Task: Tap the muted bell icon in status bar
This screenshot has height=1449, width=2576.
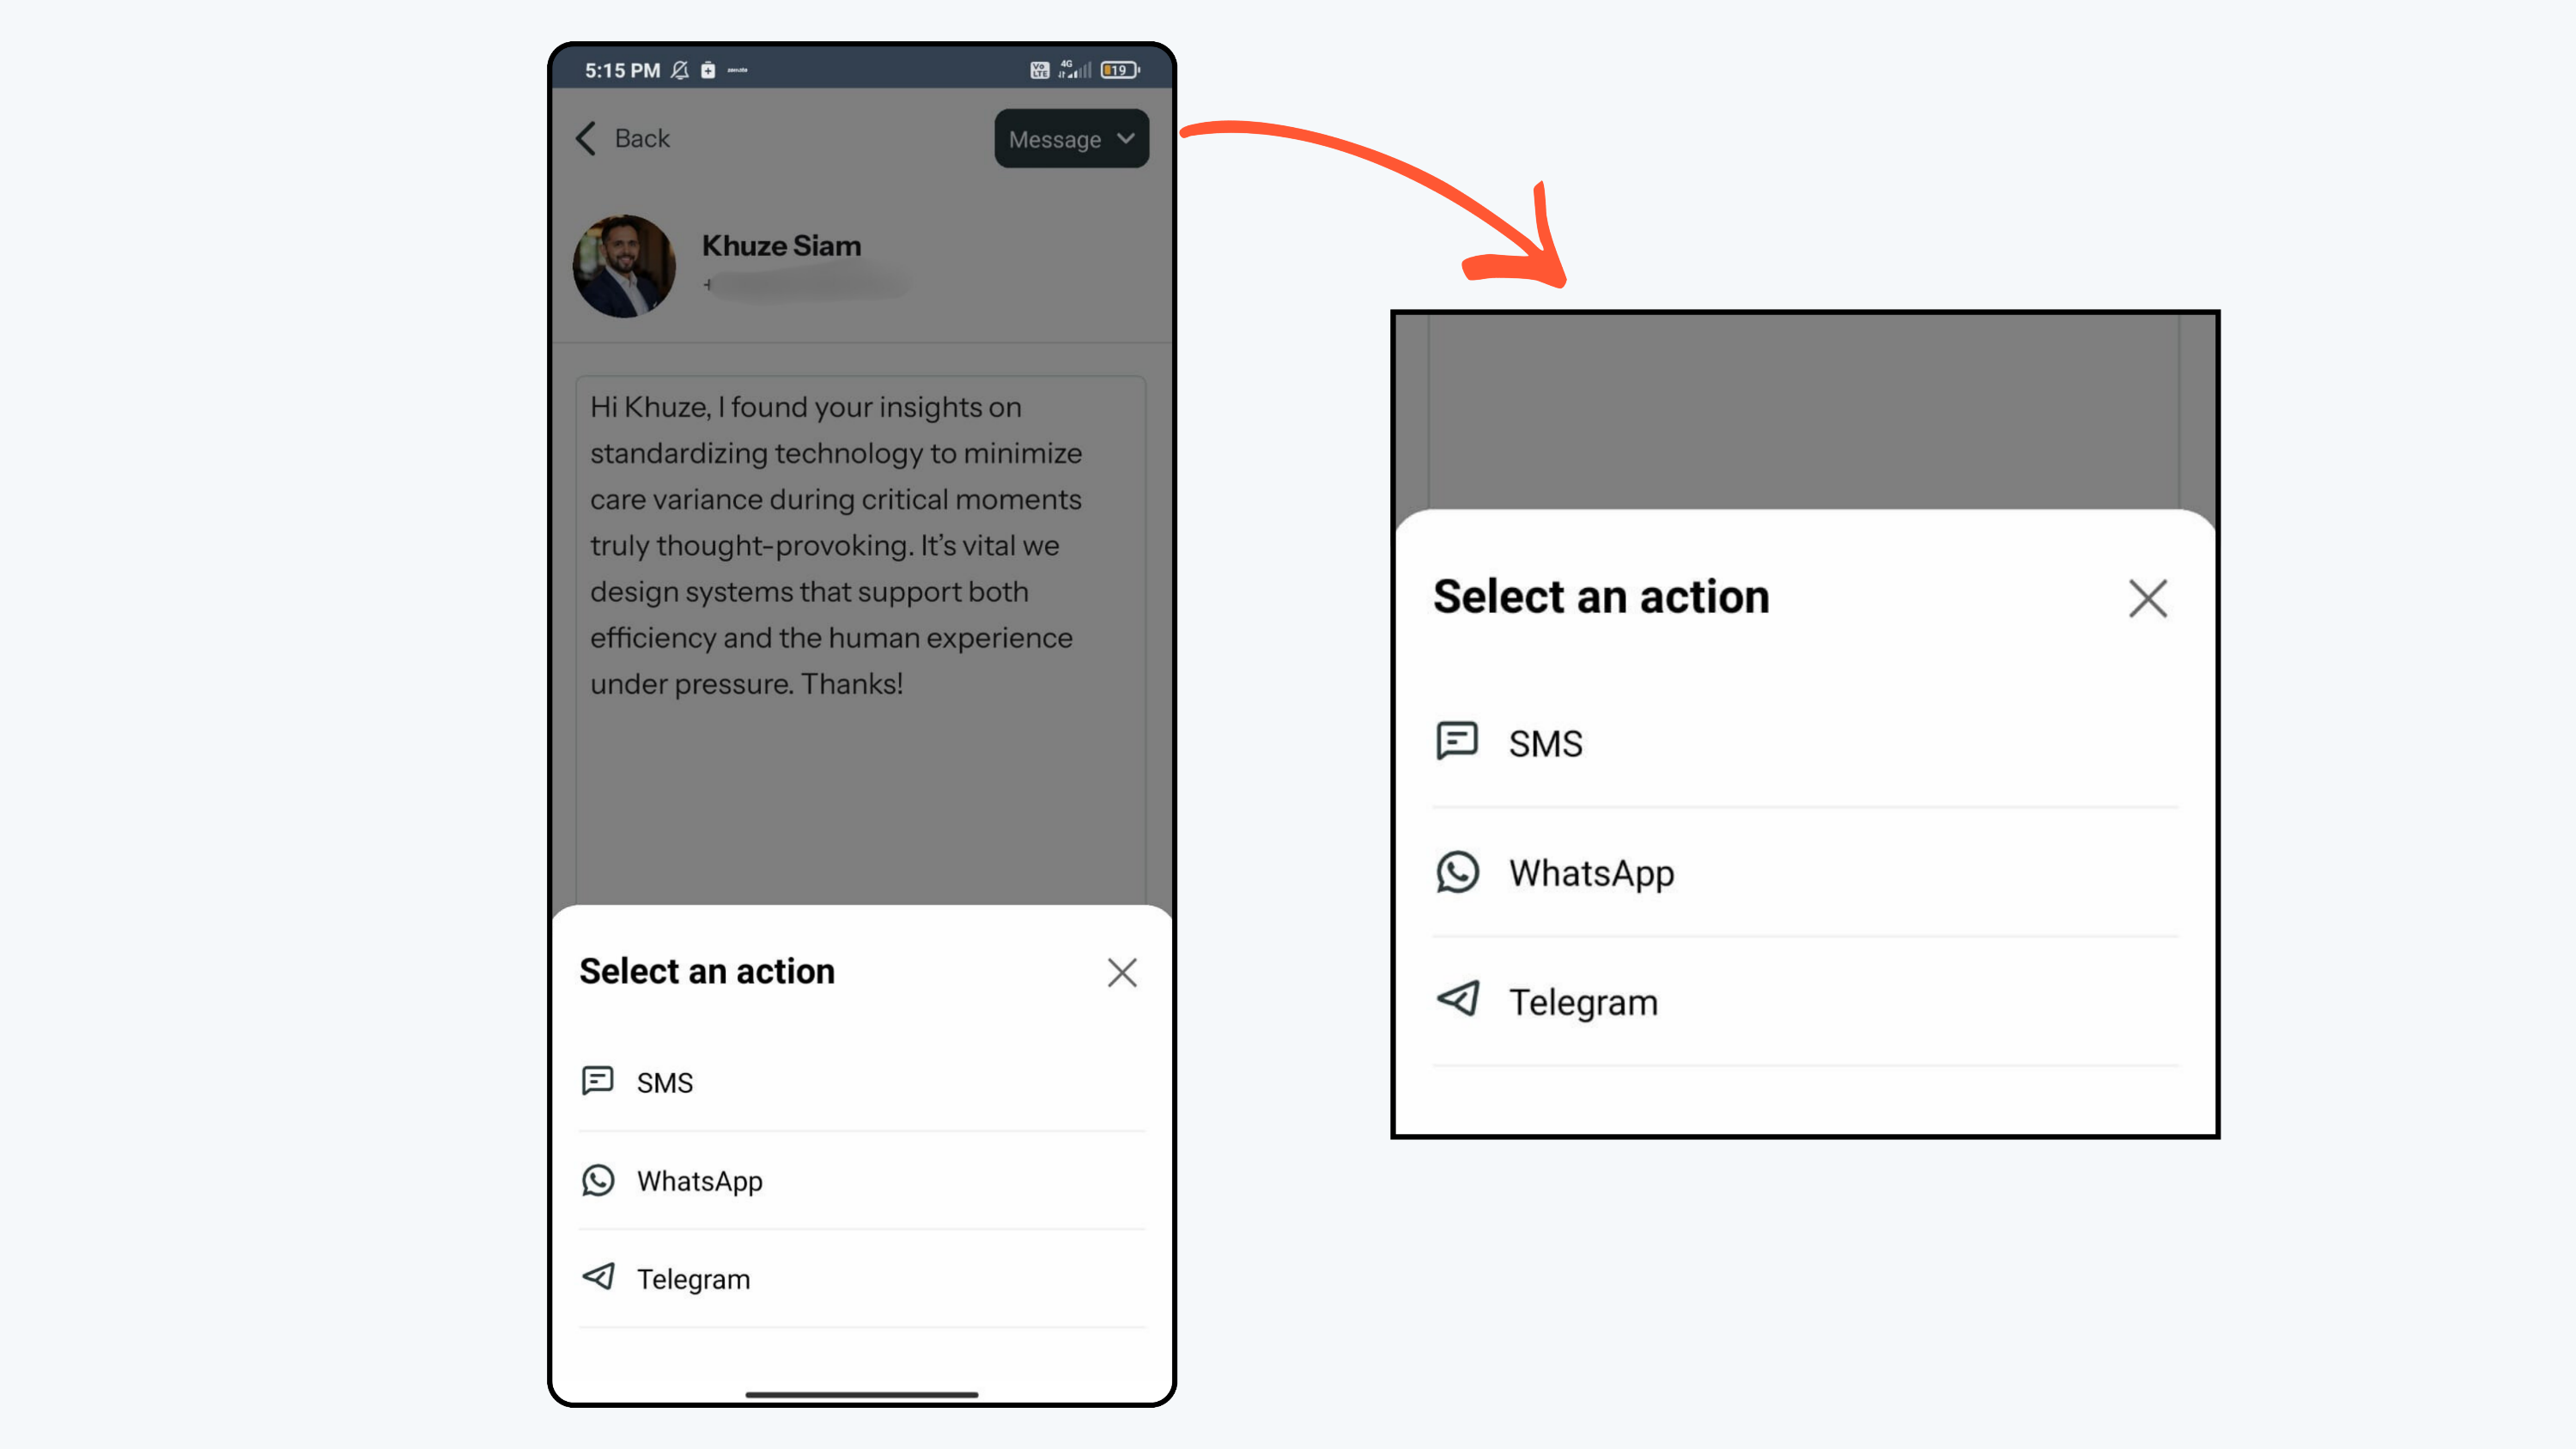Action: point(680,70)
